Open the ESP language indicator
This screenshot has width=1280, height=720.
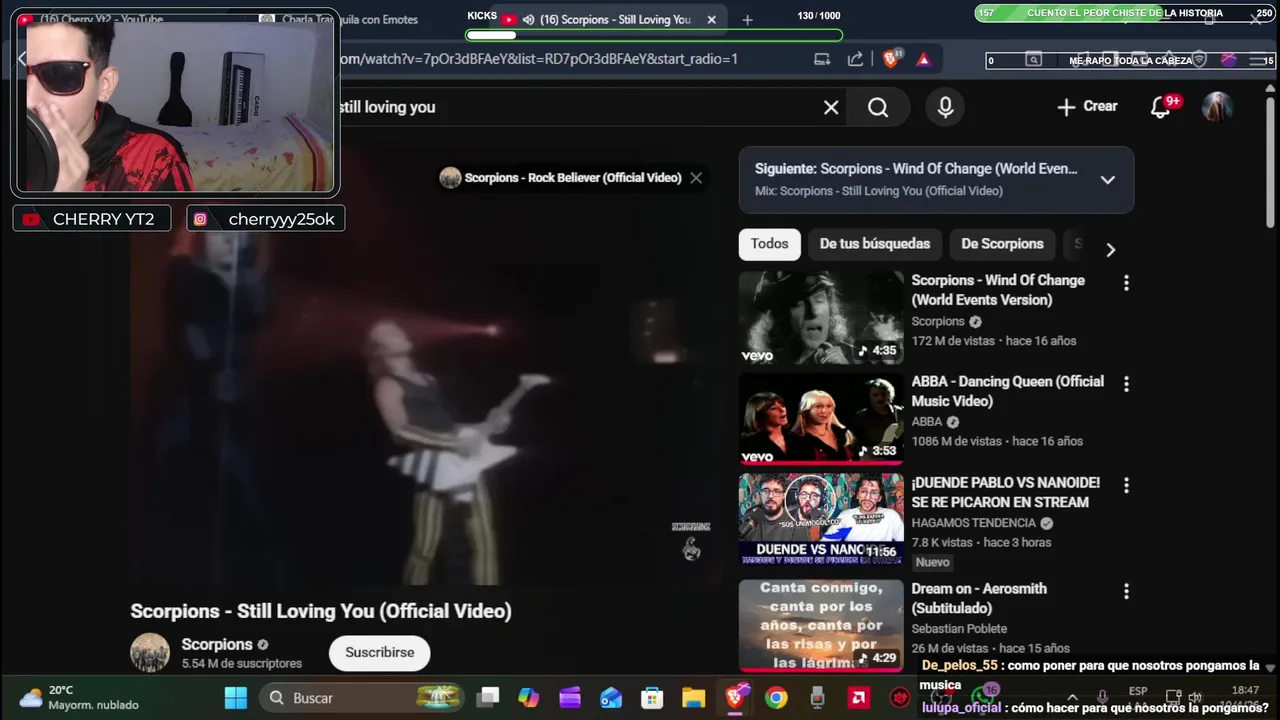tap(1138, 691)
